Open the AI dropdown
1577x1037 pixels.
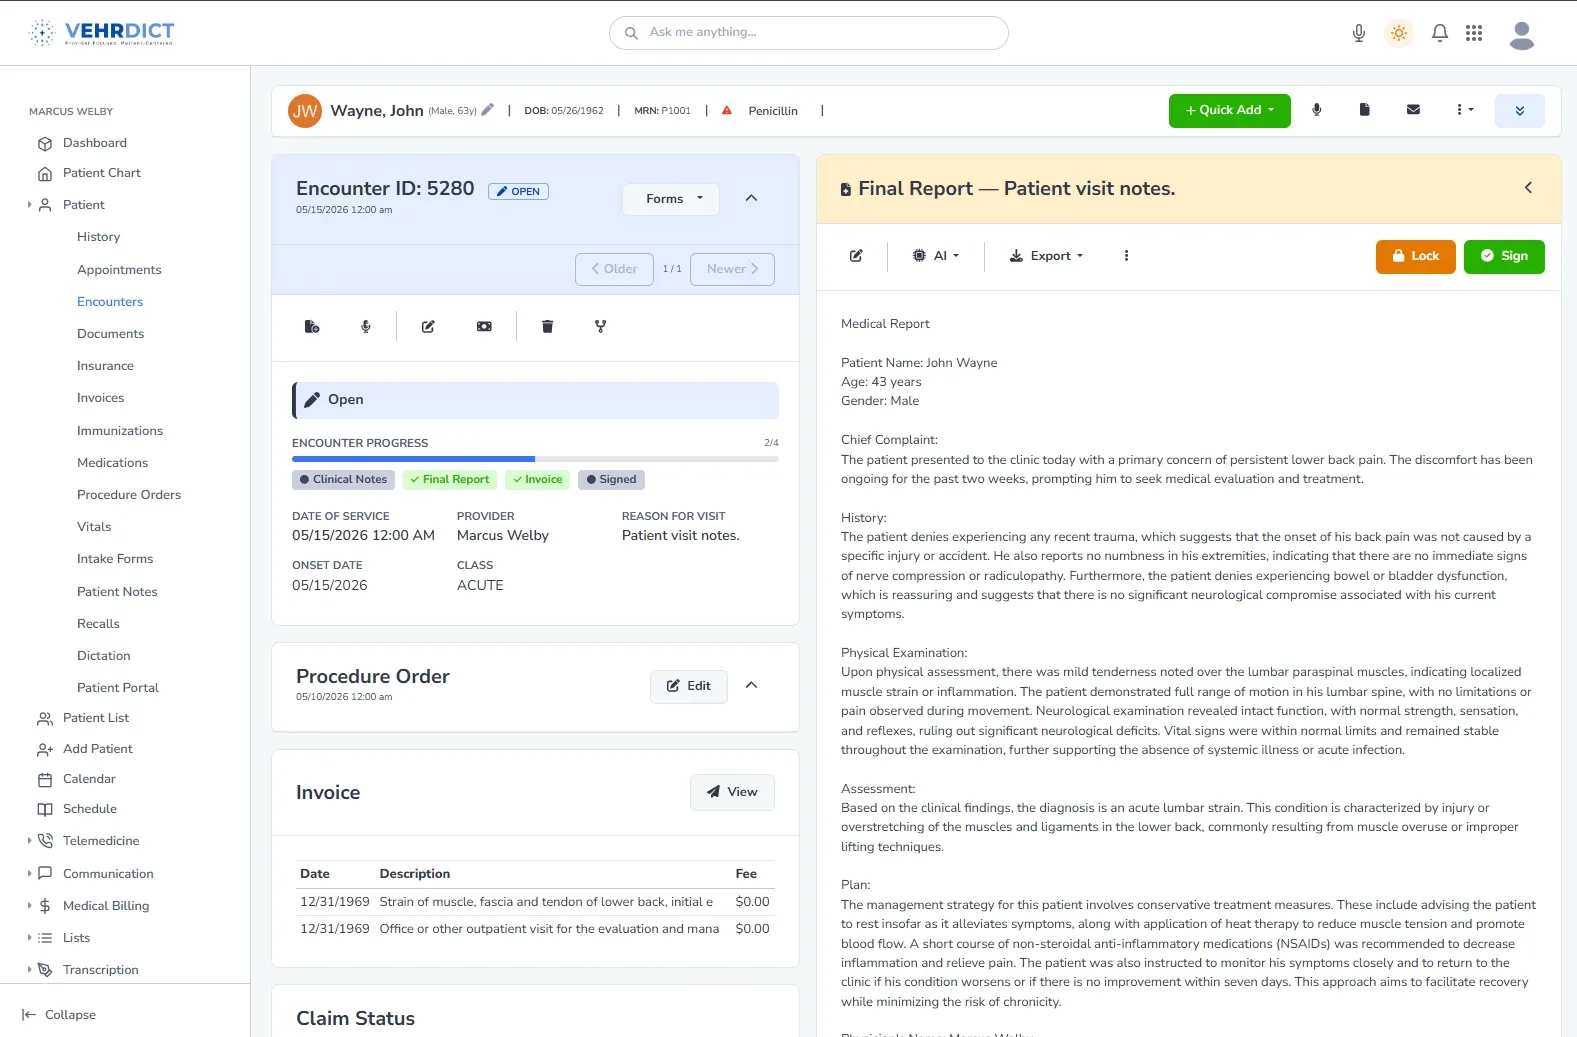click(x=936, y=256)
